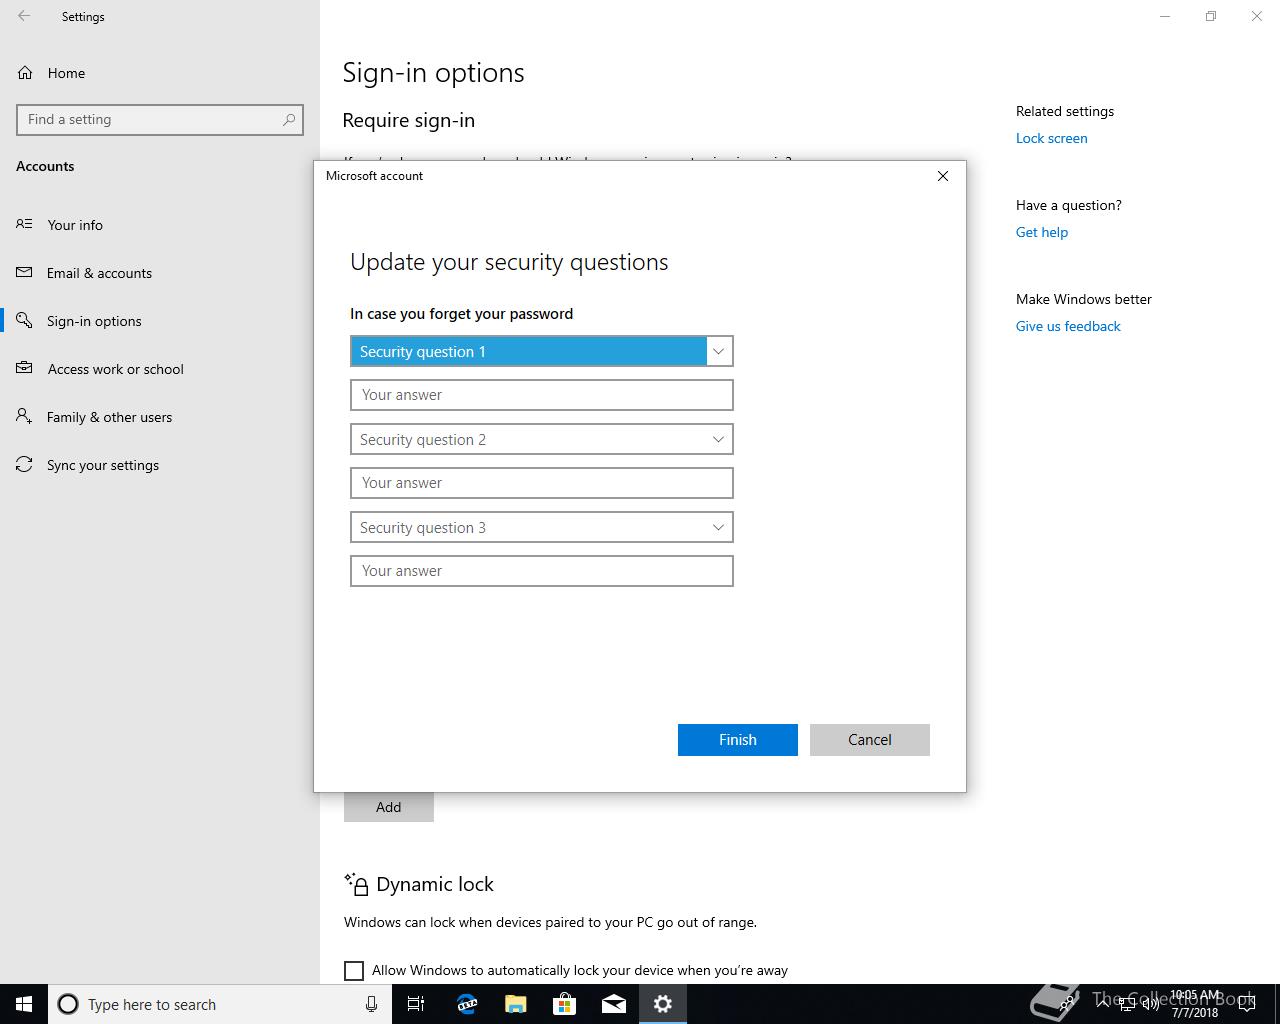Image resolution: width=1280 pixels, height=1024 pixels.
Task: Click Cancel in Microsoft account dialog
Action: click(870, 740)
